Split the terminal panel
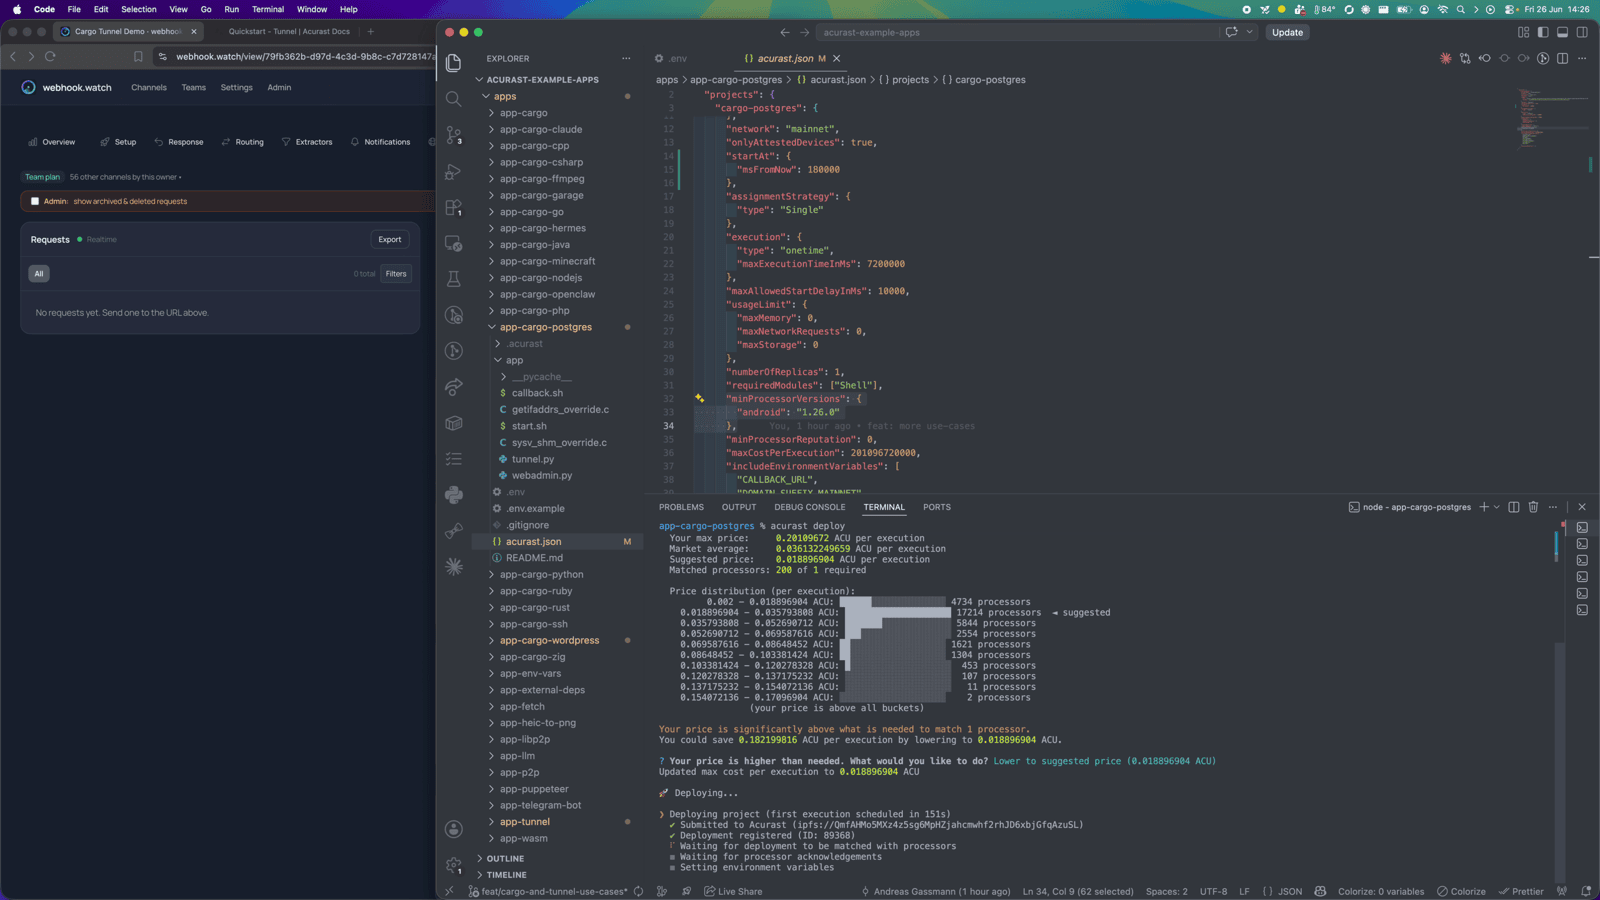The height and width of the screenshot is (900, 1600). [1514, 507]
